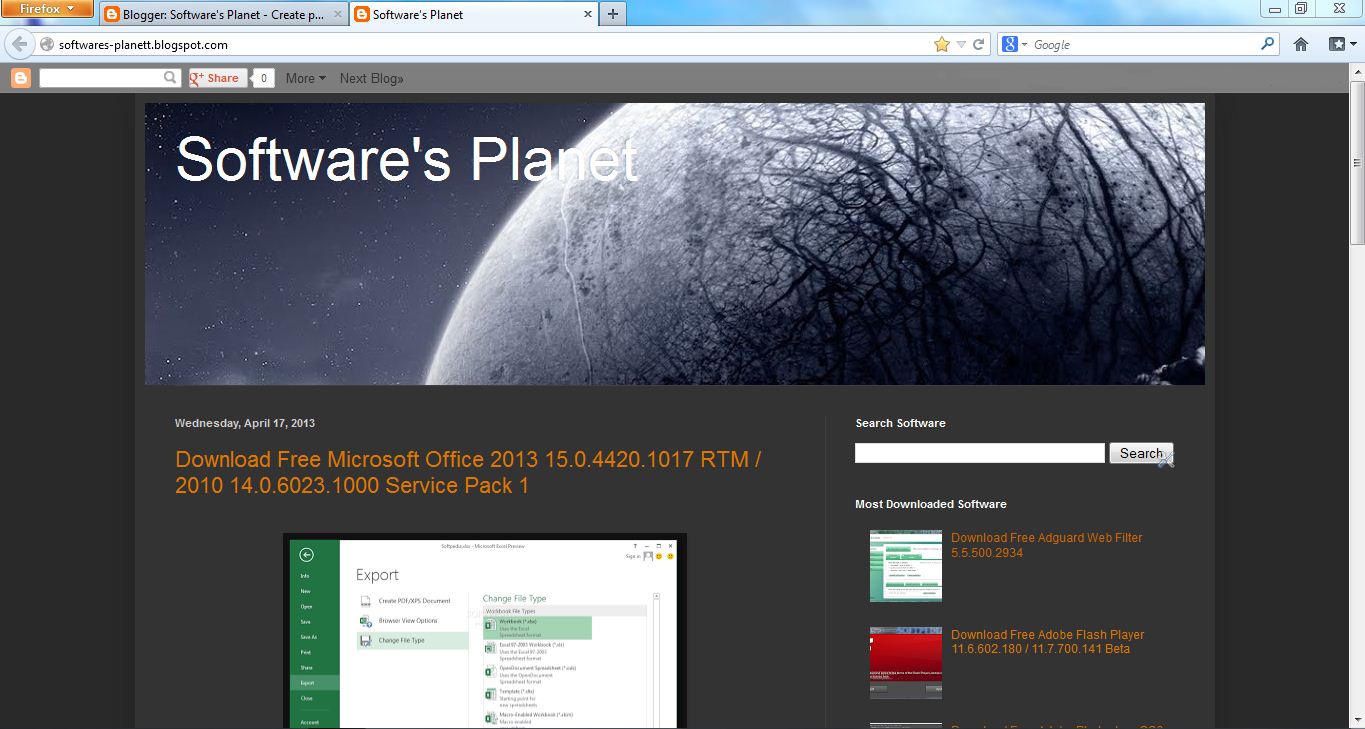The image size is (1365, 729).
Task: Click the Search Software widget heading
Action: pos(900,423)
